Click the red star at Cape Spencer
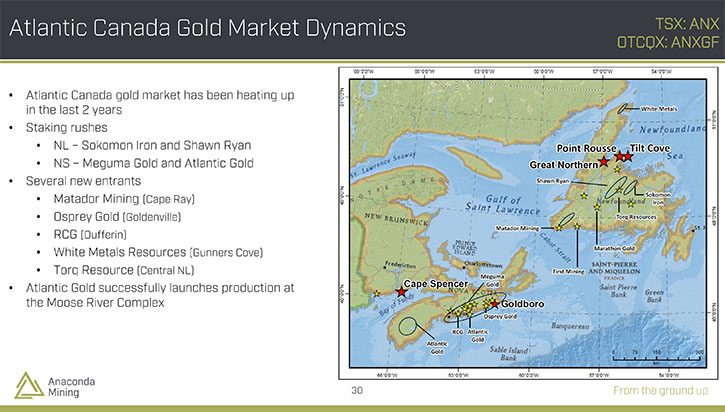 [x=401, y=292]
